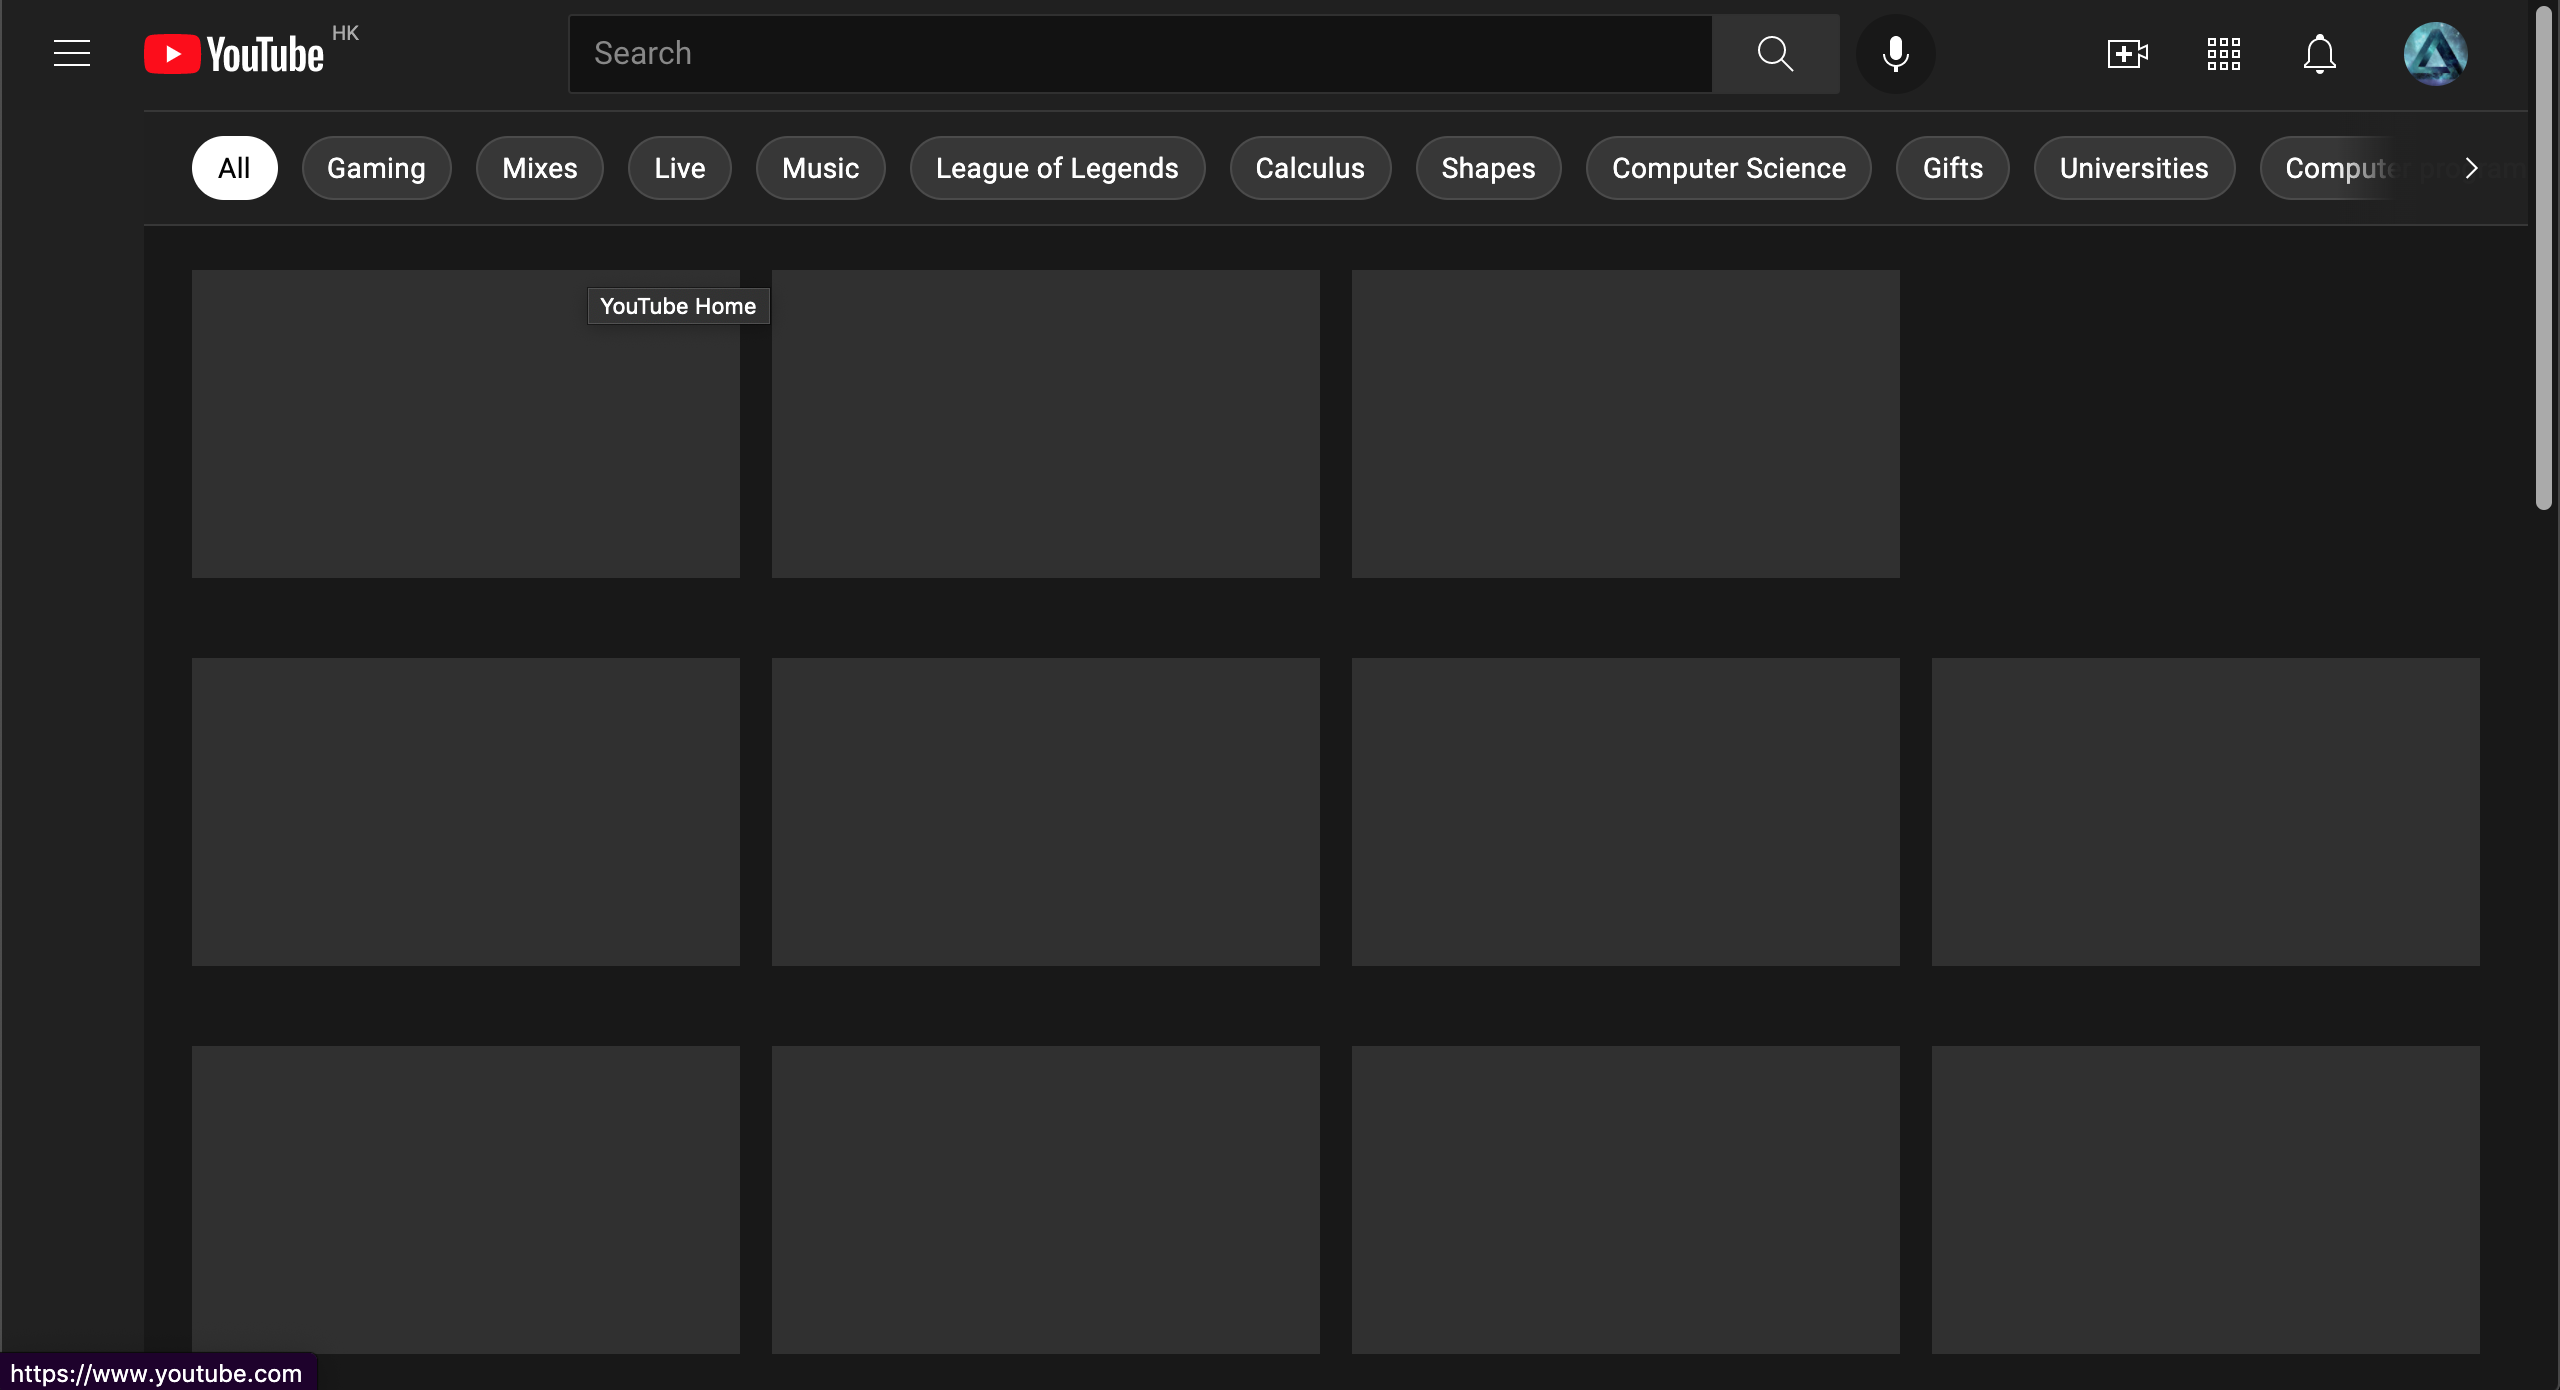The image size is (2560, 1390).
Task: Select the All chip
Action: [x=234, y=168]
